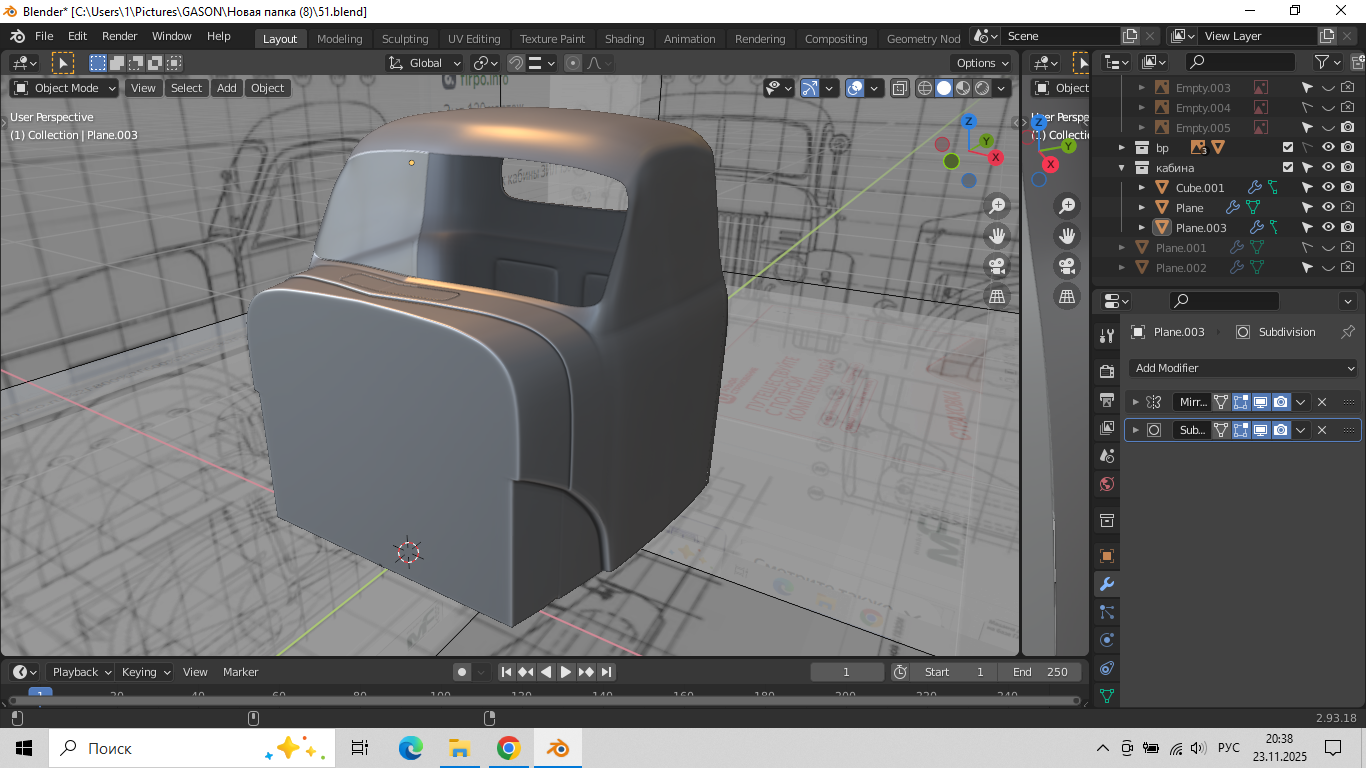Switch to the Sculpting workspace tab
The height and width of the screenshot is (768, 1366).
404,39
